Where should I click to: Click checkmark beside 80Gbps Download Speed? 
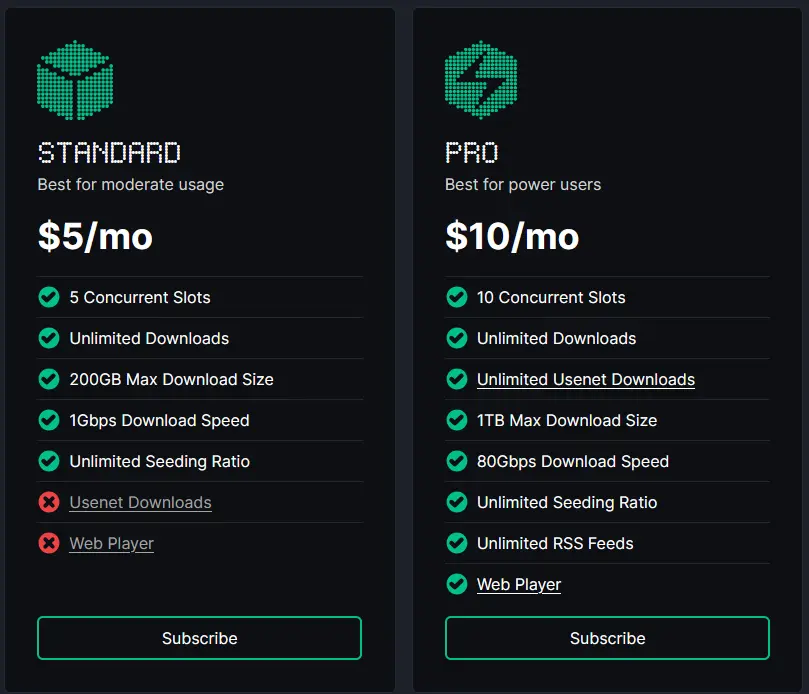click(457, 461)
